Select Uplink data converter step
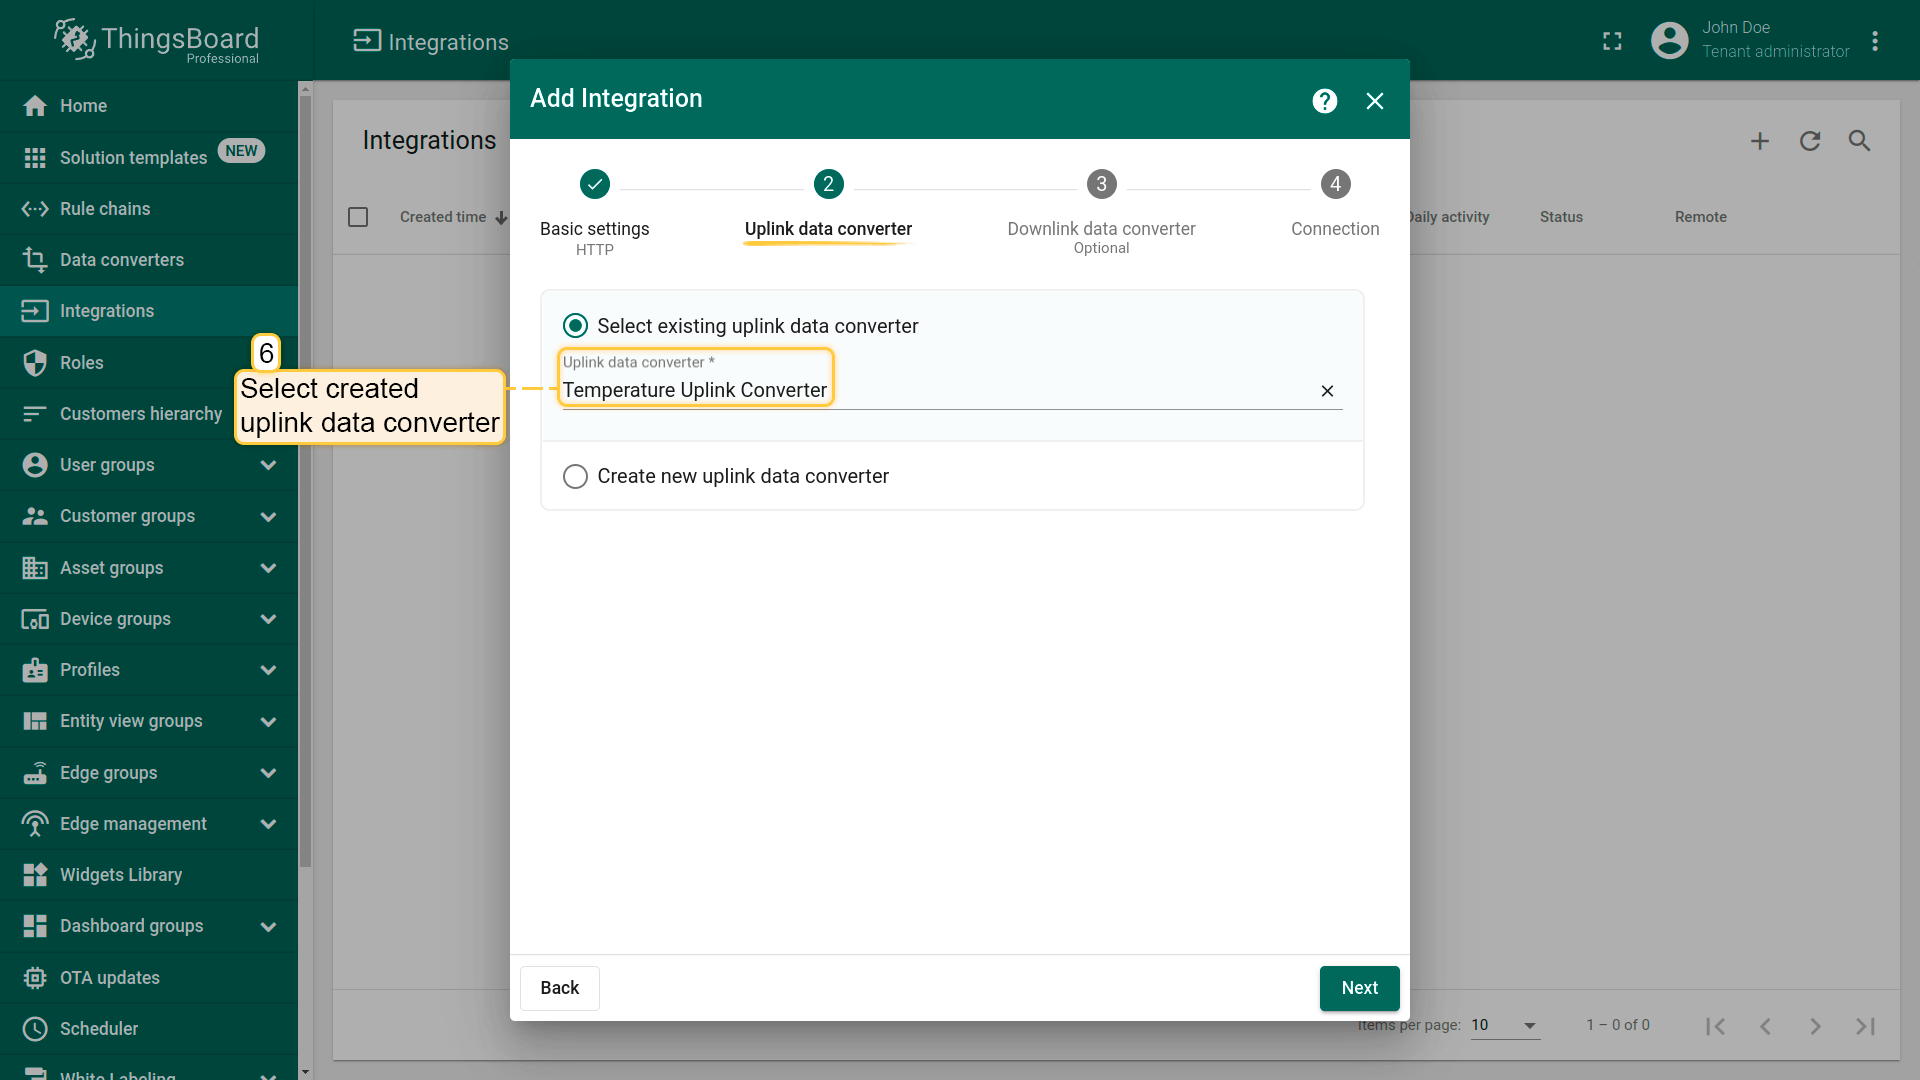Image resolution: width=1920 pixels, height=1080 pixels. click(828, 207)
